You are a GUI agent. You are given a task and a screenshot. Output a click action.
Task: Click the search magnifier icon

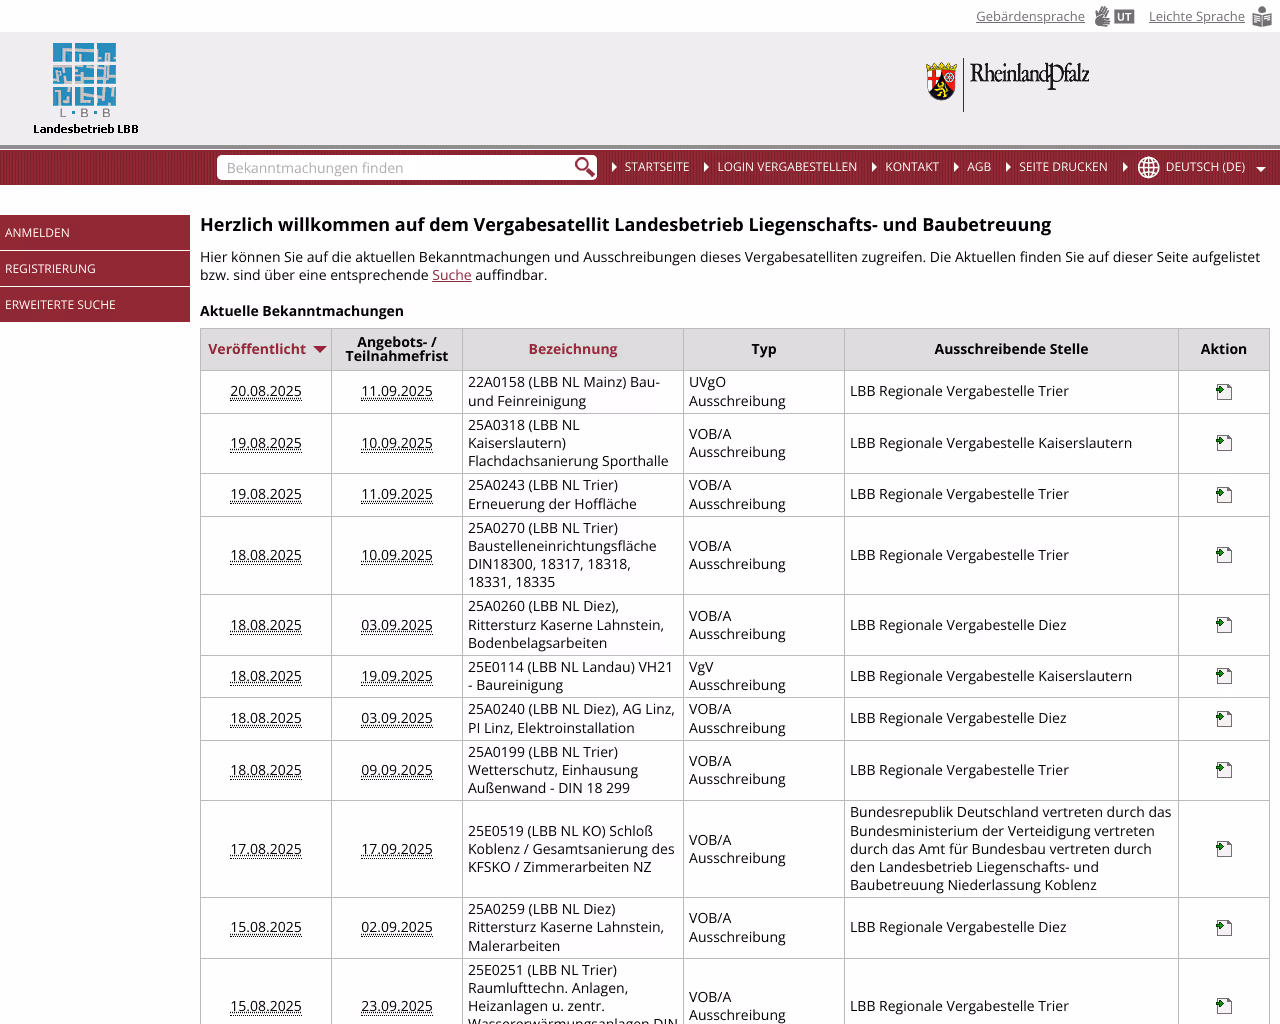[583, 167]
